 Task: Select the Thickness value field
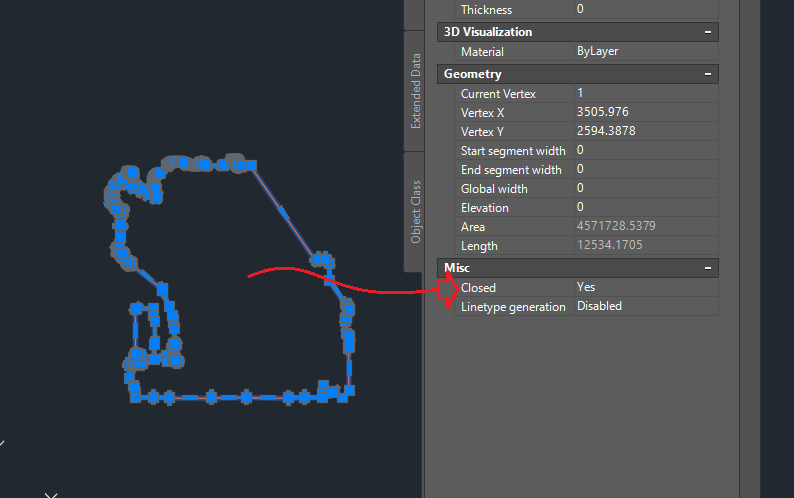pos(646,9)
